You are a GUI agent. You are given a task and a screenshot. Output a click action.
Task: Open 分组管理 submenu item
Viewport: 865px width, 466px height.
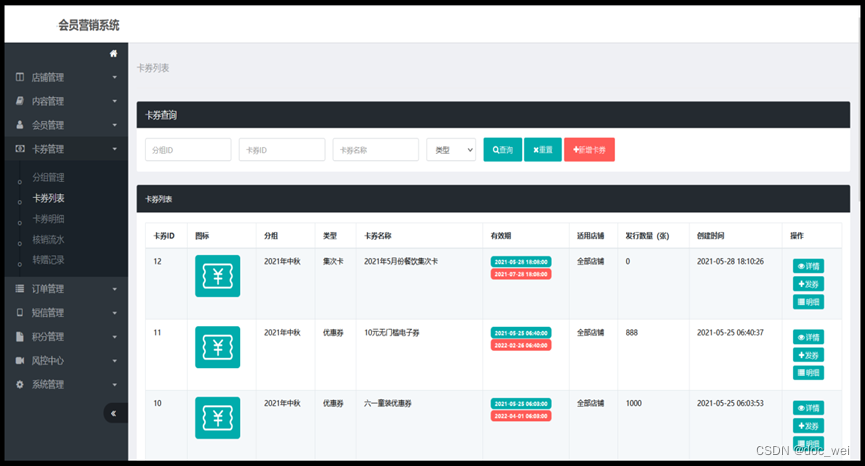(x=49, y=177)
